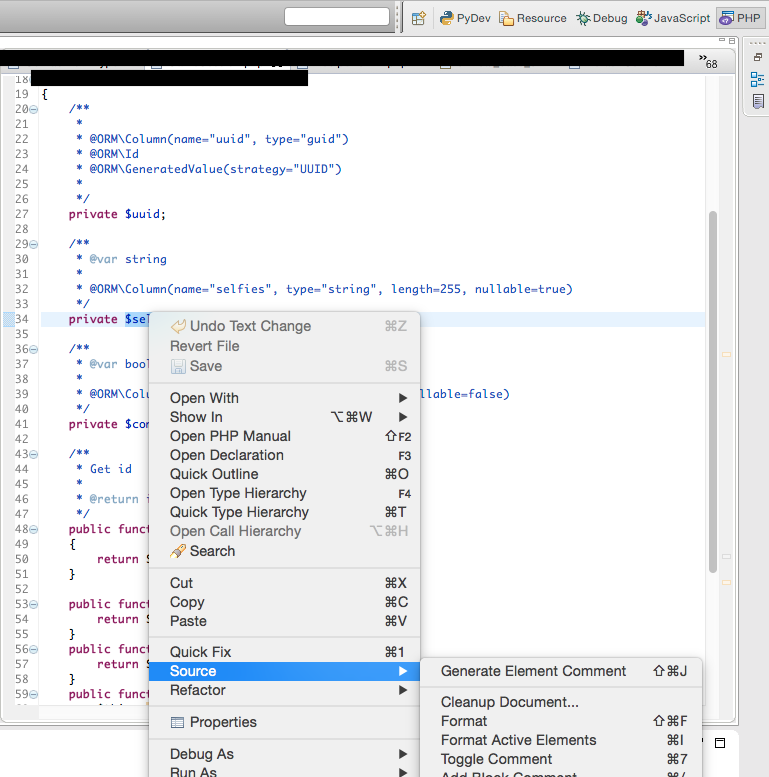
Task: Choose Save in the context menu
Action: [284, 366]
